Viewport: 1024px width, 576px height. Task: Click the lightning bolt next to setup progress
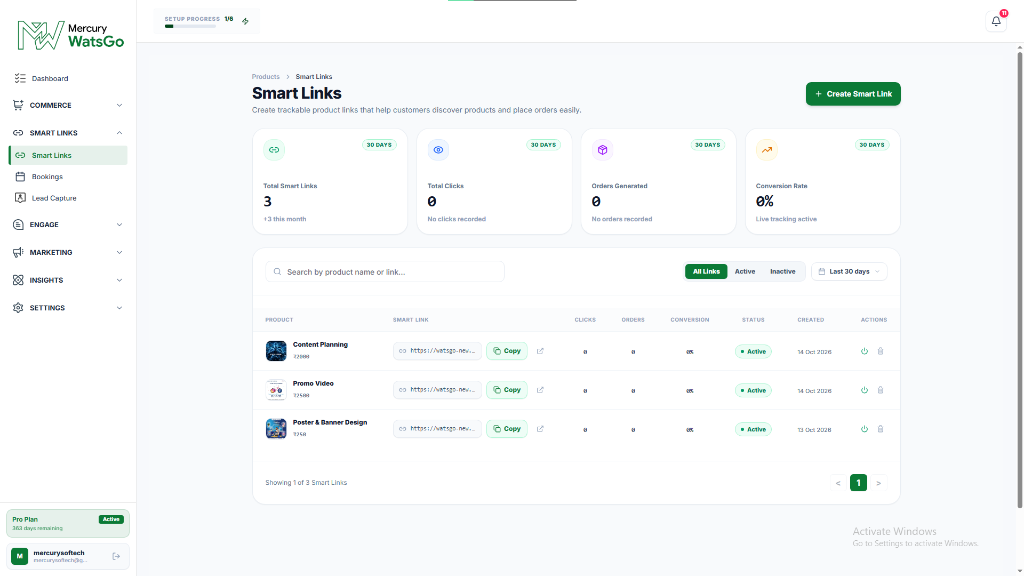coord(246,21)
